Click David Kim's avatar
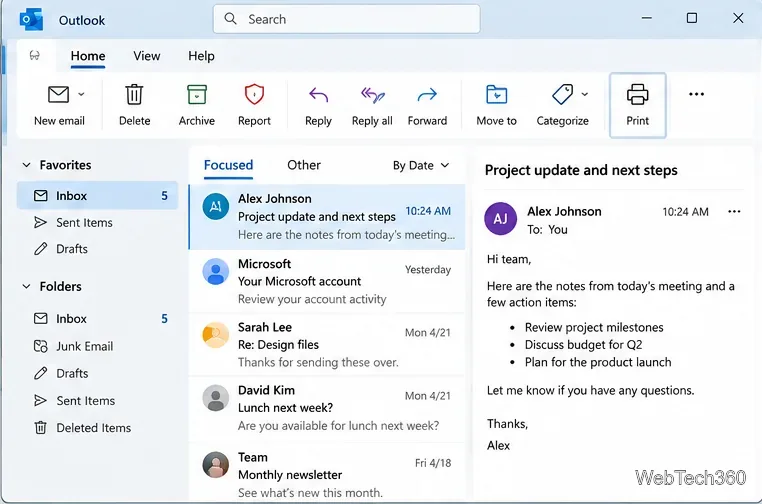 tap(216, 398)
